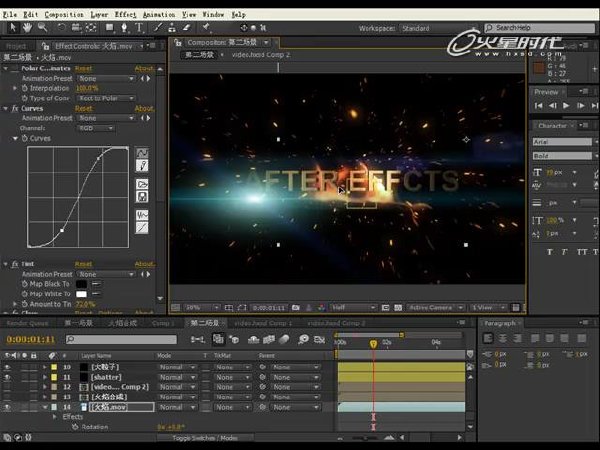Click About for the Tint effect
The width and height of the screenshot is (600, 450).
click(x=144, y=264)
